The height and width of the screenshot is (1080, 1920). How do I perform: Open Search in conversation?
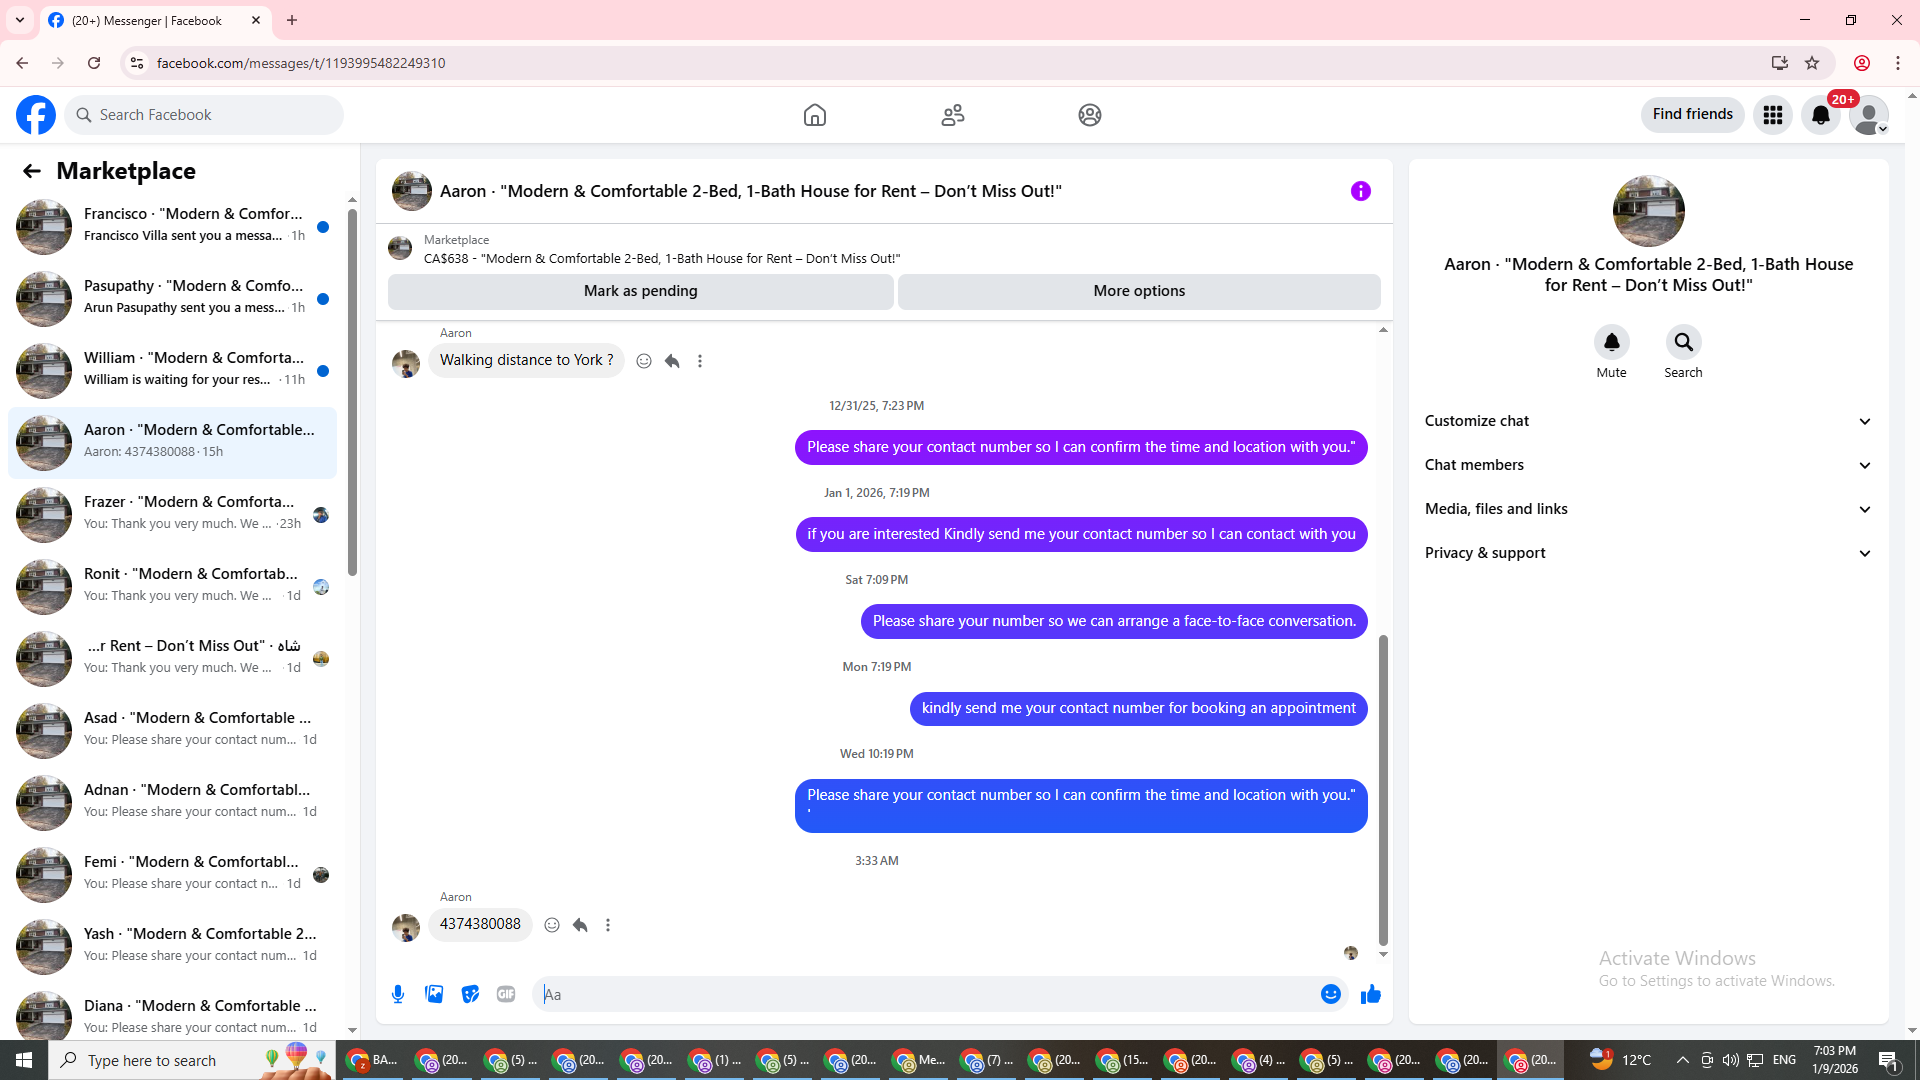1683,343
